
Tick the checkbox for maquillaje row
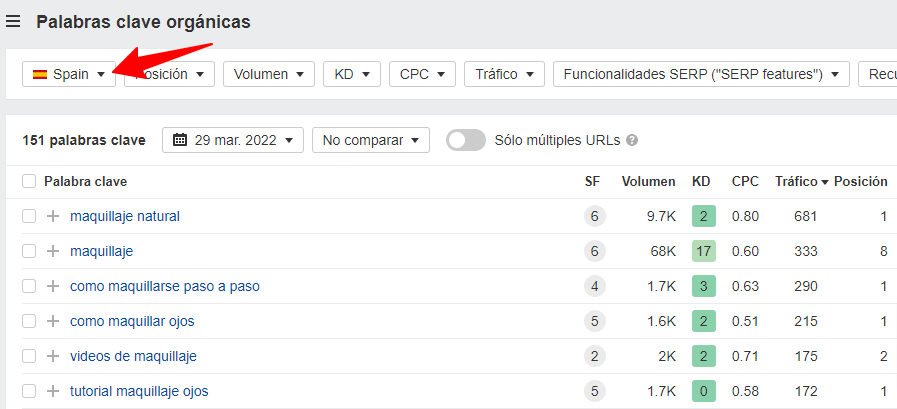(29, 251)
